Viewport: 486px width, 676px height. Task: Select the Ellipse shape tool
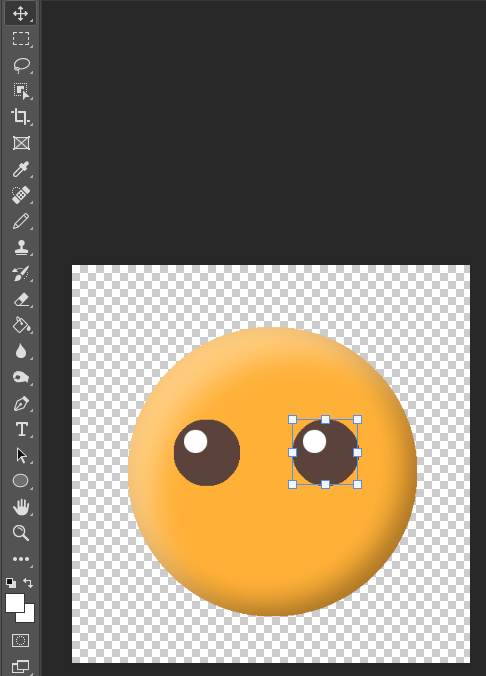[x=20, y=481]
